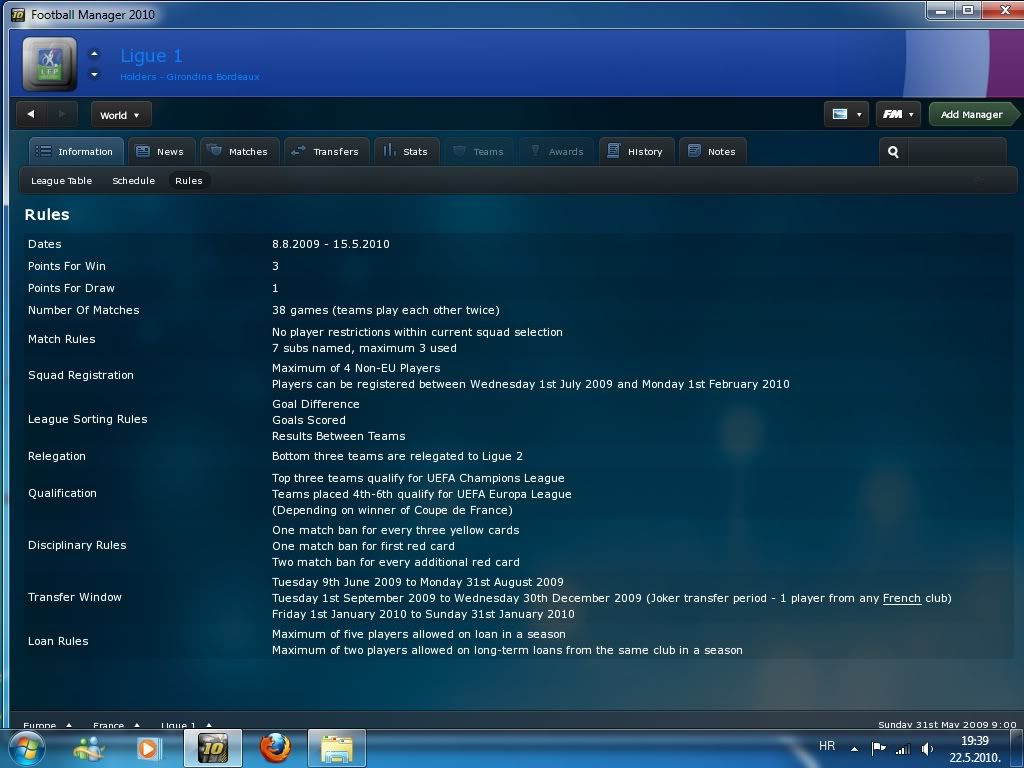
Task: Open Windows Explorer folder in taskbar
Action: click(336, 747)
